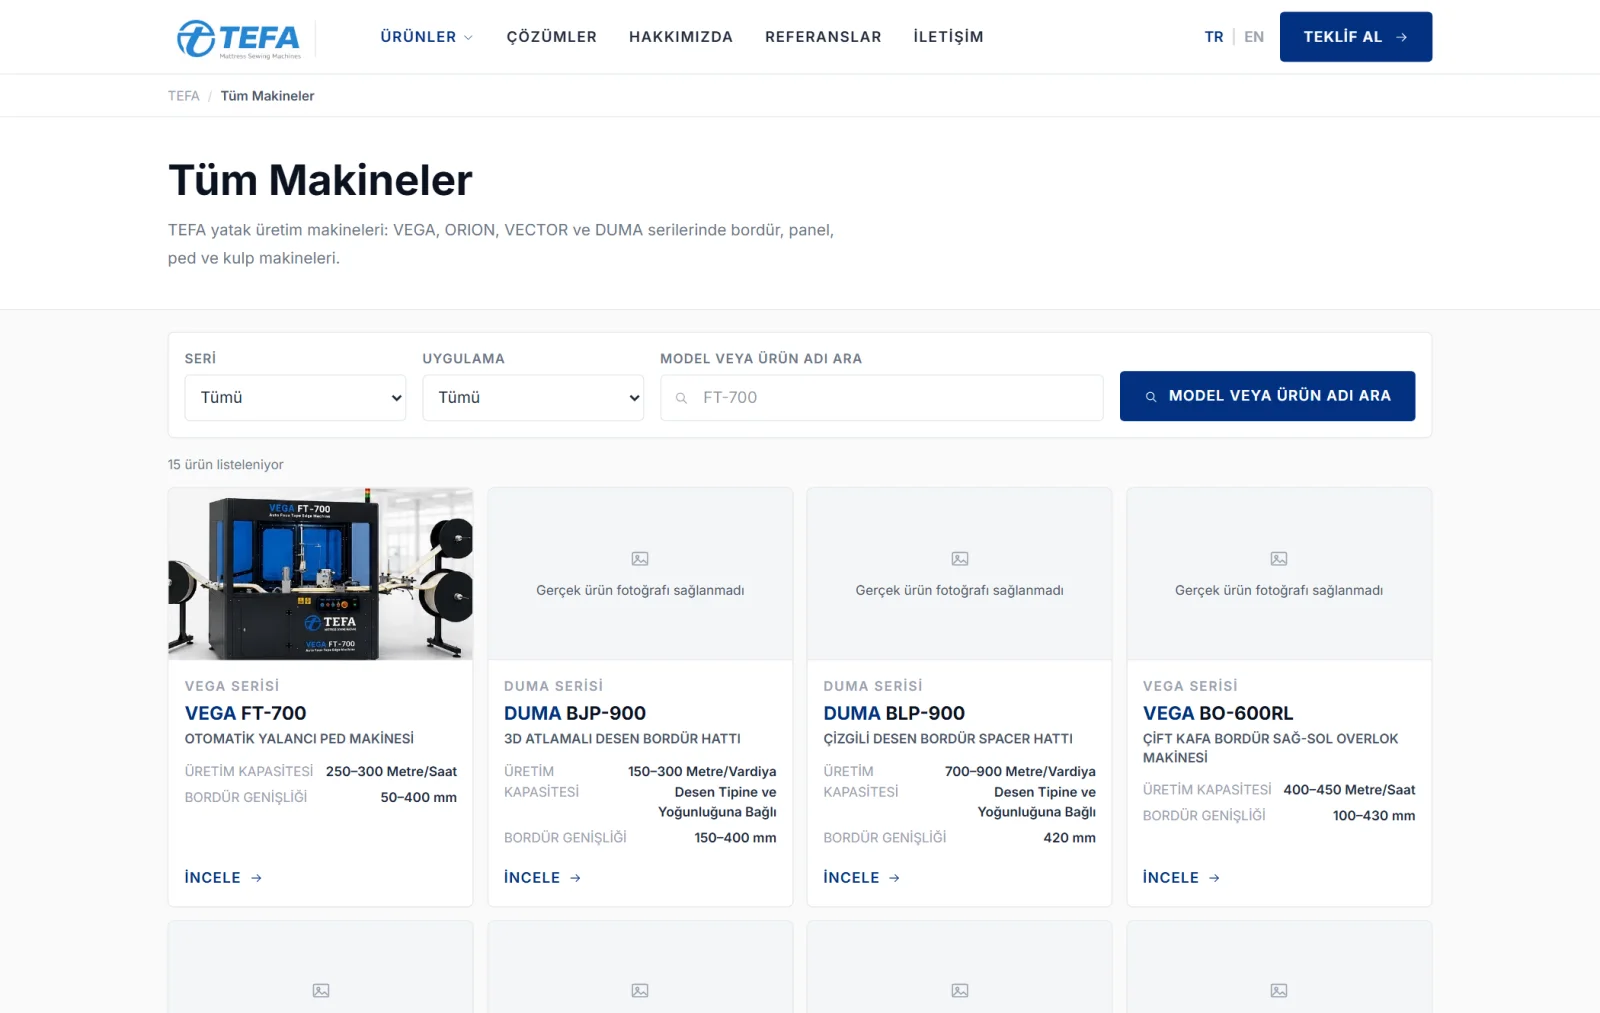Click the '420 mm' border width value

pyautogui.click(x=1069, y=838)
